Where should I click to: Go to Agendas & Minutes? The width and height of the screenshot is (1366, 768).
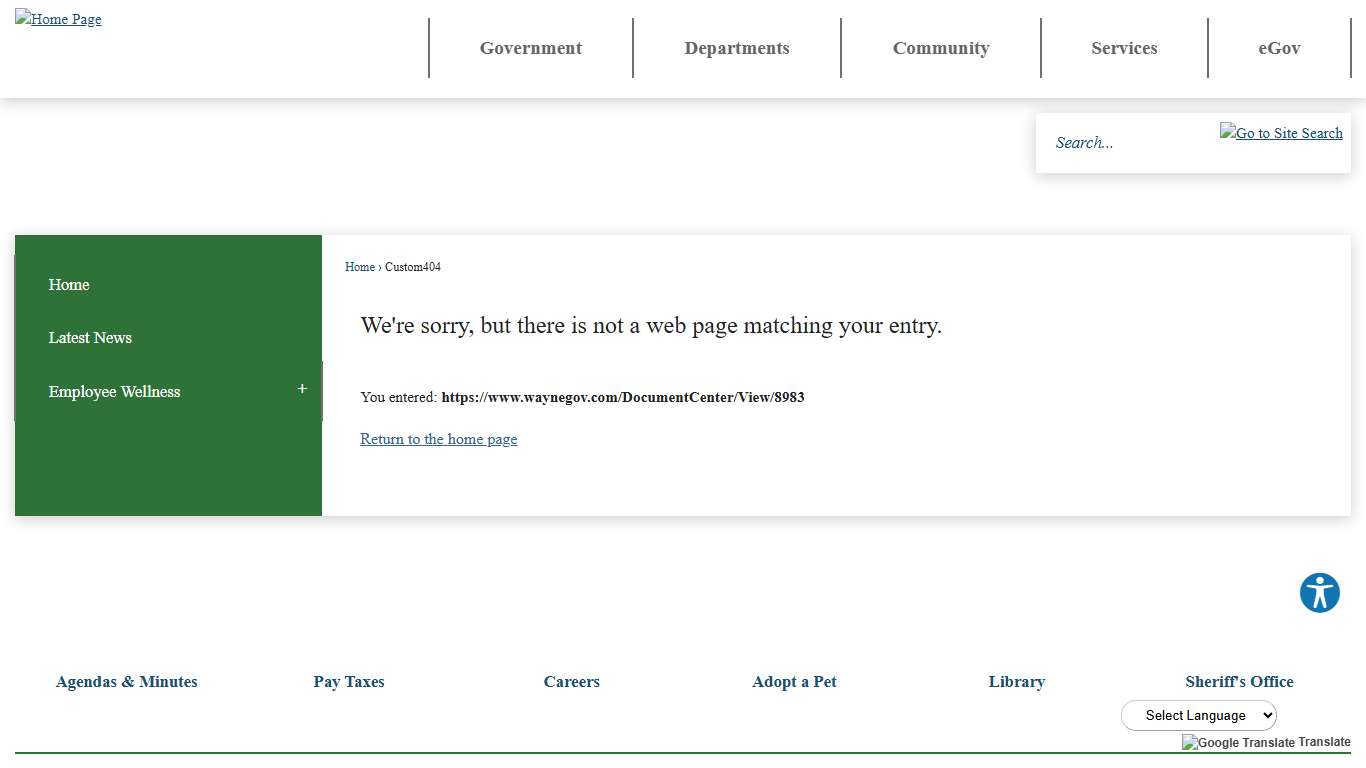coord(126,682)
